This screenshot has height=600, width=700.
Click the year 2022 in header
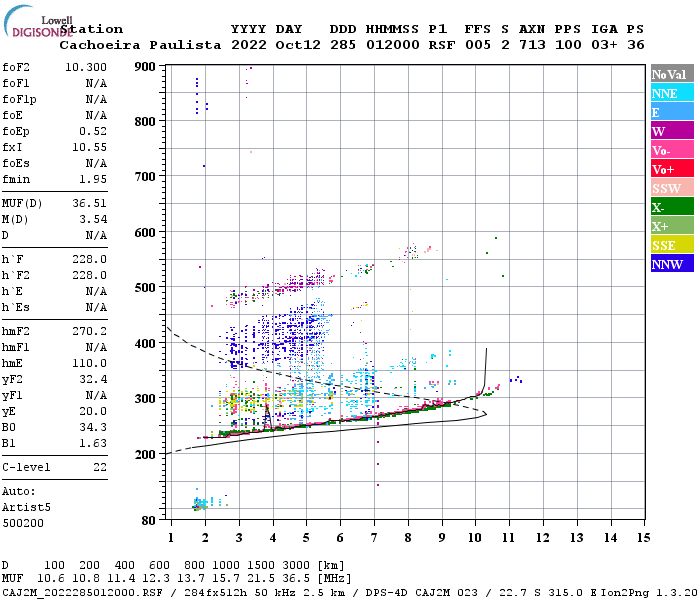249,45
